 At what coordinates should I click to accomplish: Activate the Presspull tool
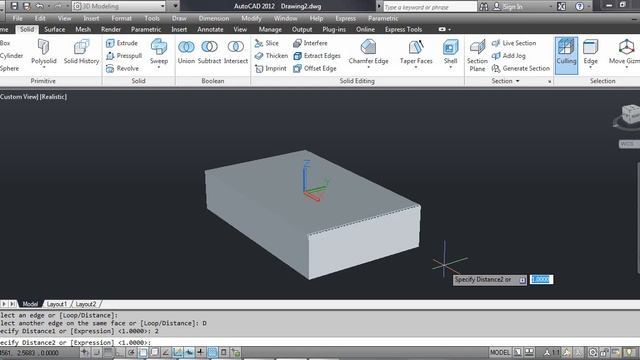(x=124, y=56)
